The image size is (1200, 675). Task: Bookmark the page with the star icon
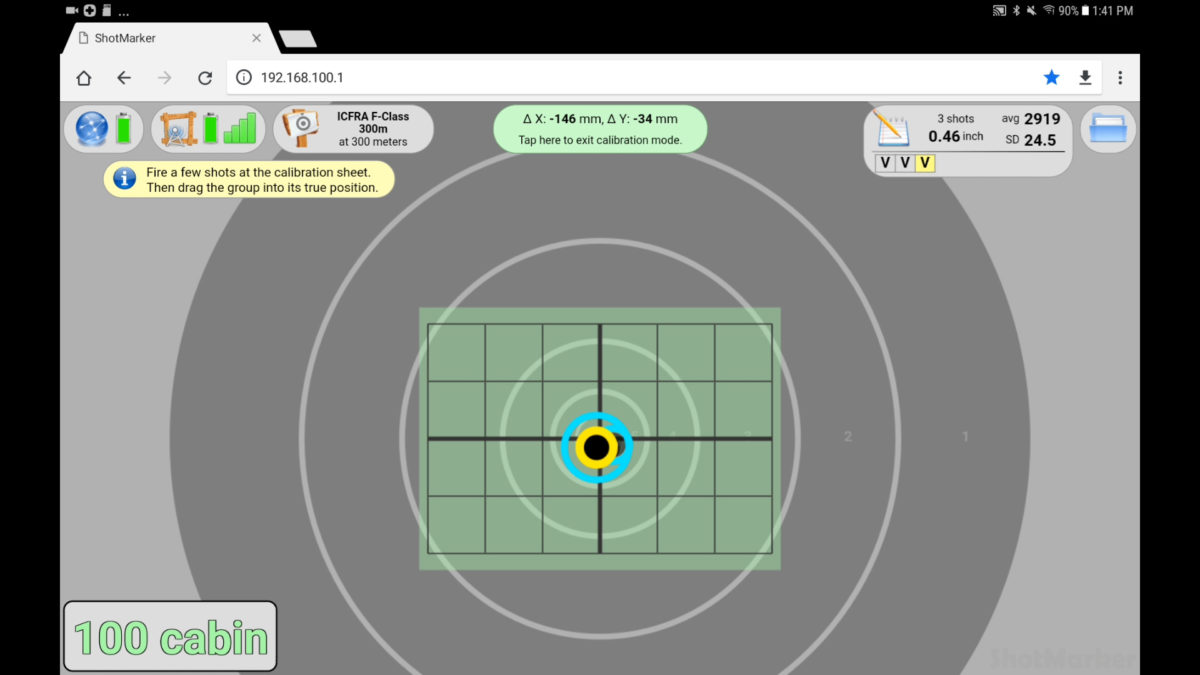1051,76
